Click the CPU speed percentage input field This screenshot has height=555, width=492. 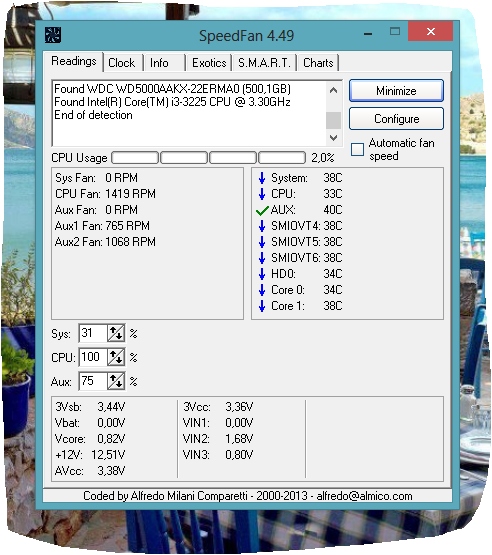pyautogui.click(x=93, y=357)
